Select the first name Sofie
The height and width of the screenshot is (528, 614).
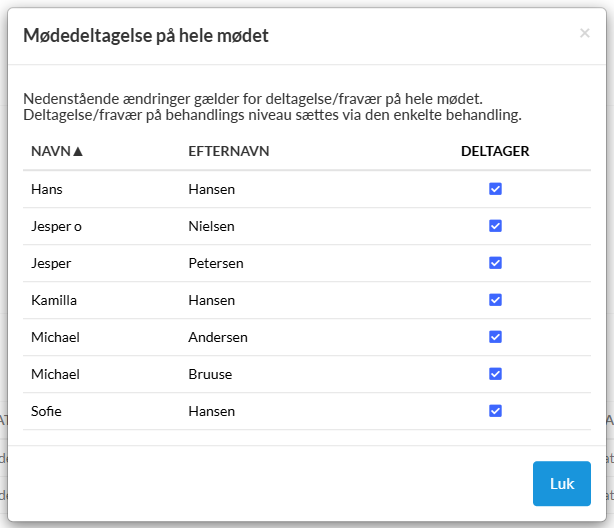(48, 411)
